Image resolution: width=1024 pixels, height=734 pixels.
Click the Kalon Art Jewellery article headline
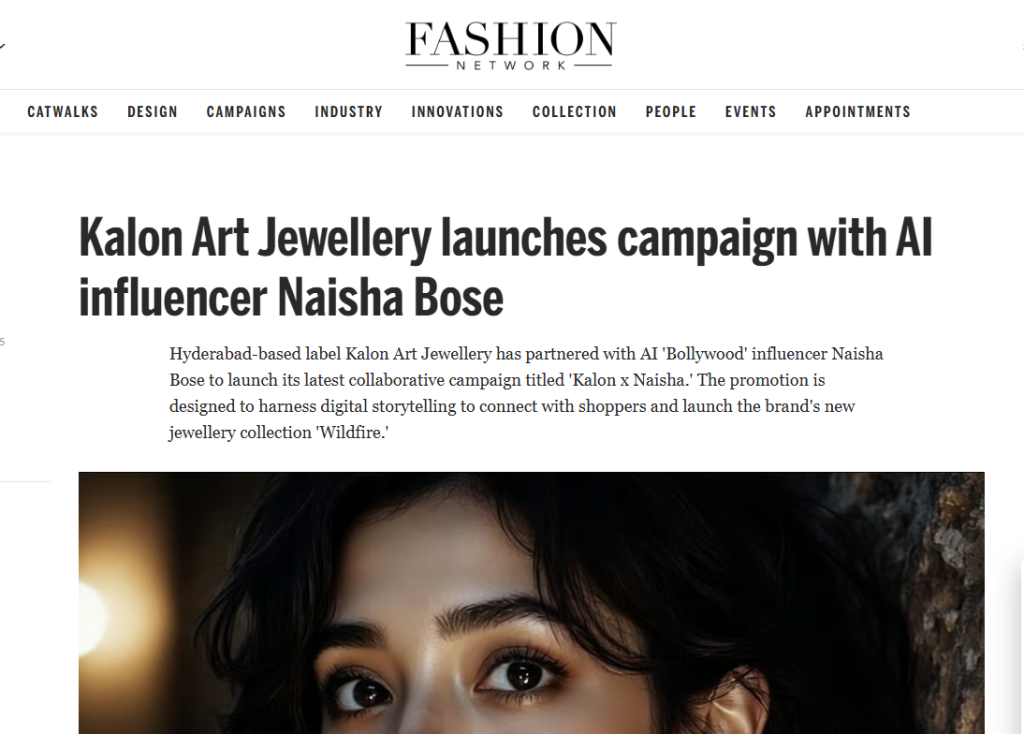(505, 267)
